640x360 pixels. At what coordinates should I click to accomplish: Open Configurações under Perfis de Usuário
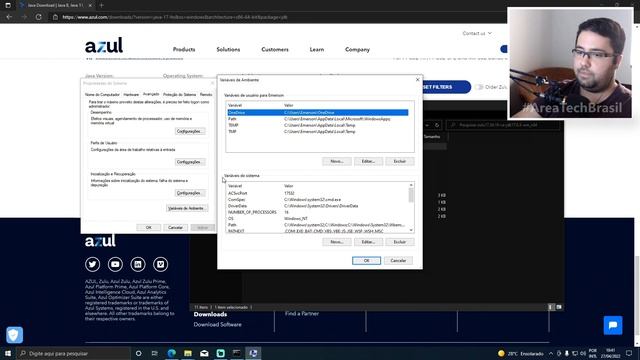coord(190,162)
